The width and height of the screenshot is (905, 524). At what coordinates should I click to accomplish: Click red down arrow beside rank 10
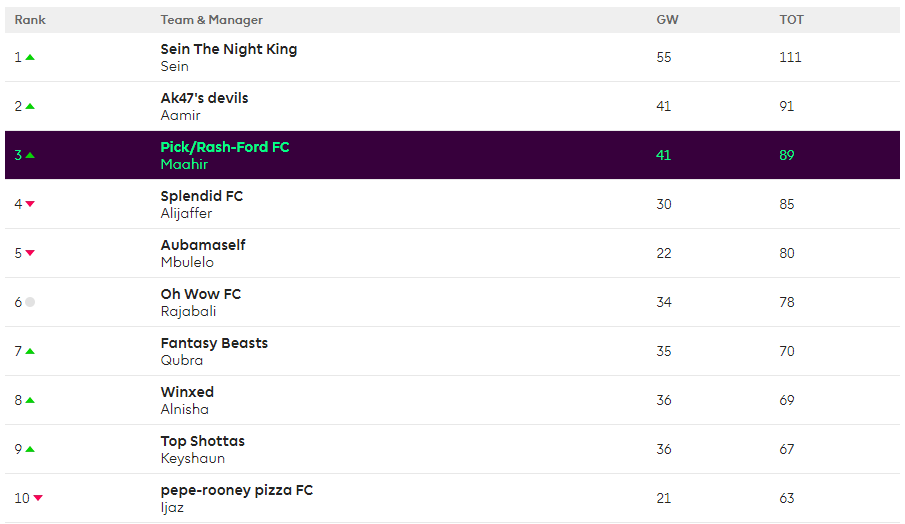click(38, 499)
